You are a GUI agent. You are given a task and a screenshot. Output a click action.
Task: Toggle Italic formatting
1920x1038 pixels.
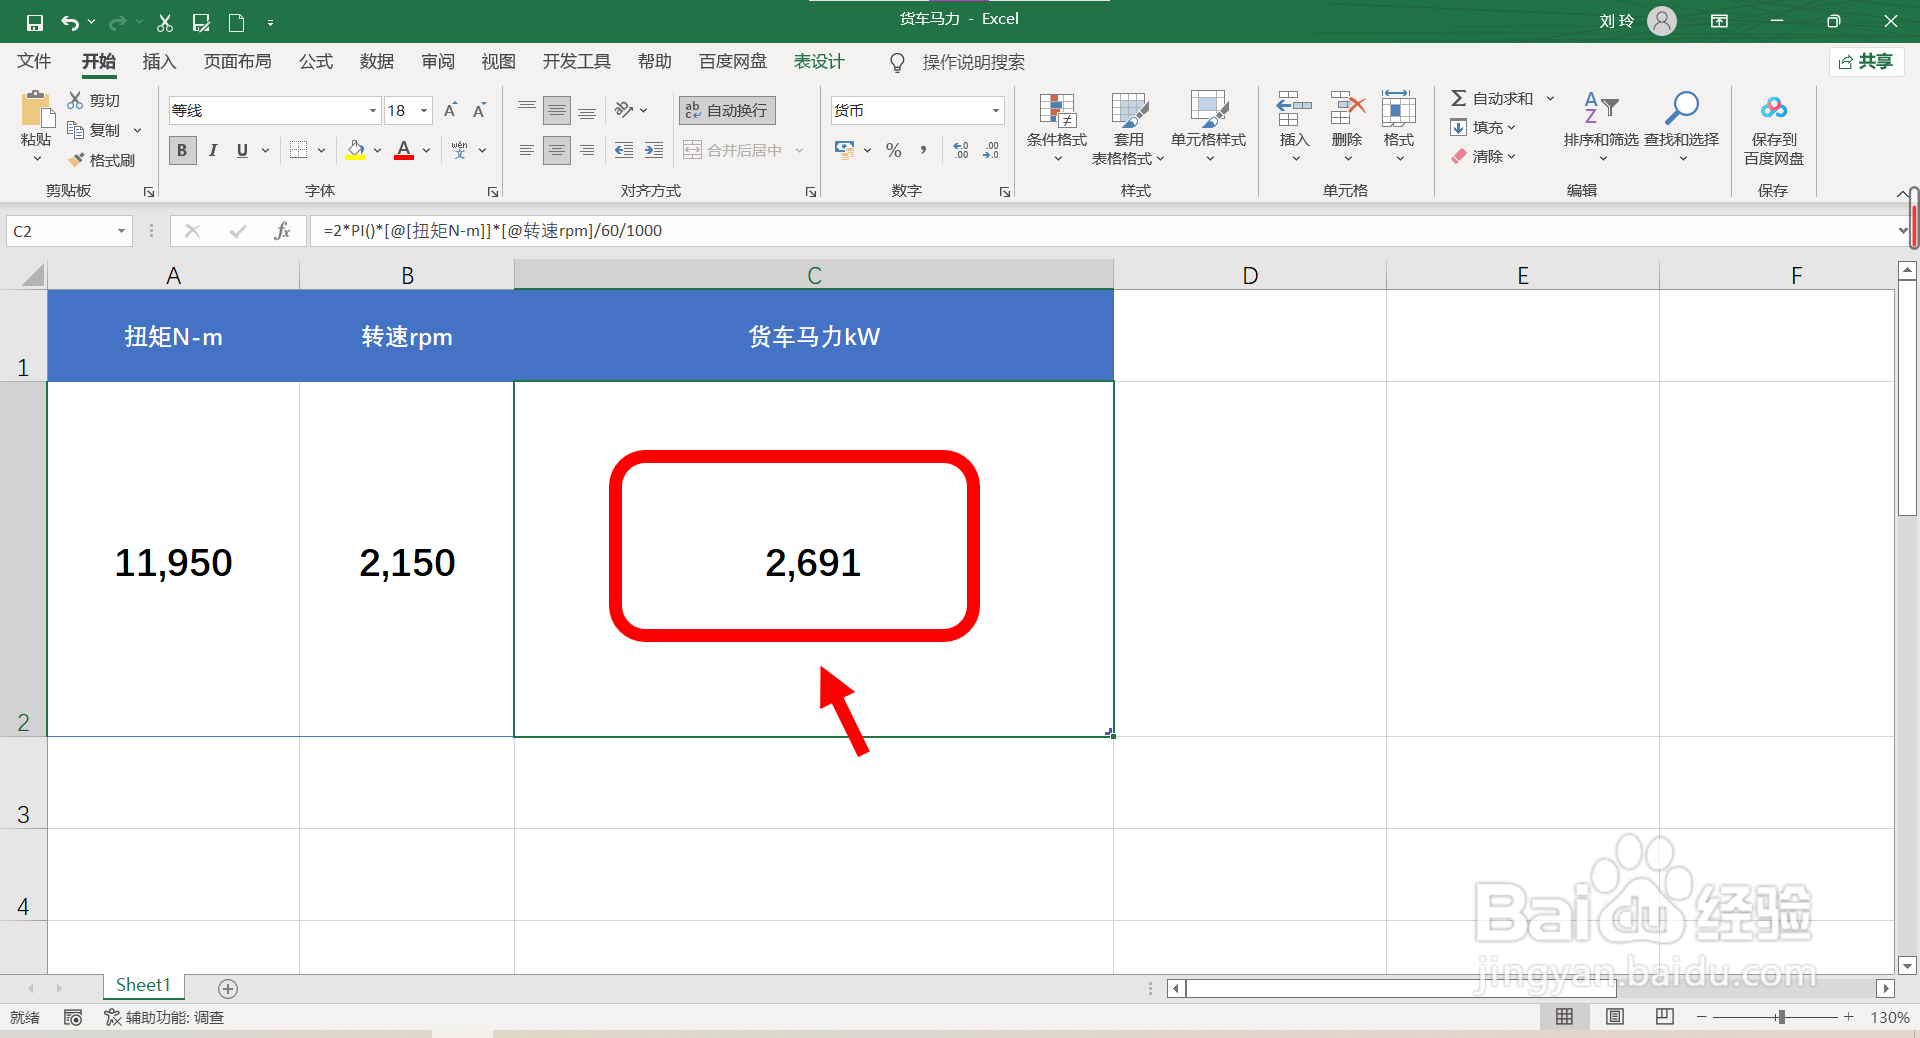tap(213, 150)
